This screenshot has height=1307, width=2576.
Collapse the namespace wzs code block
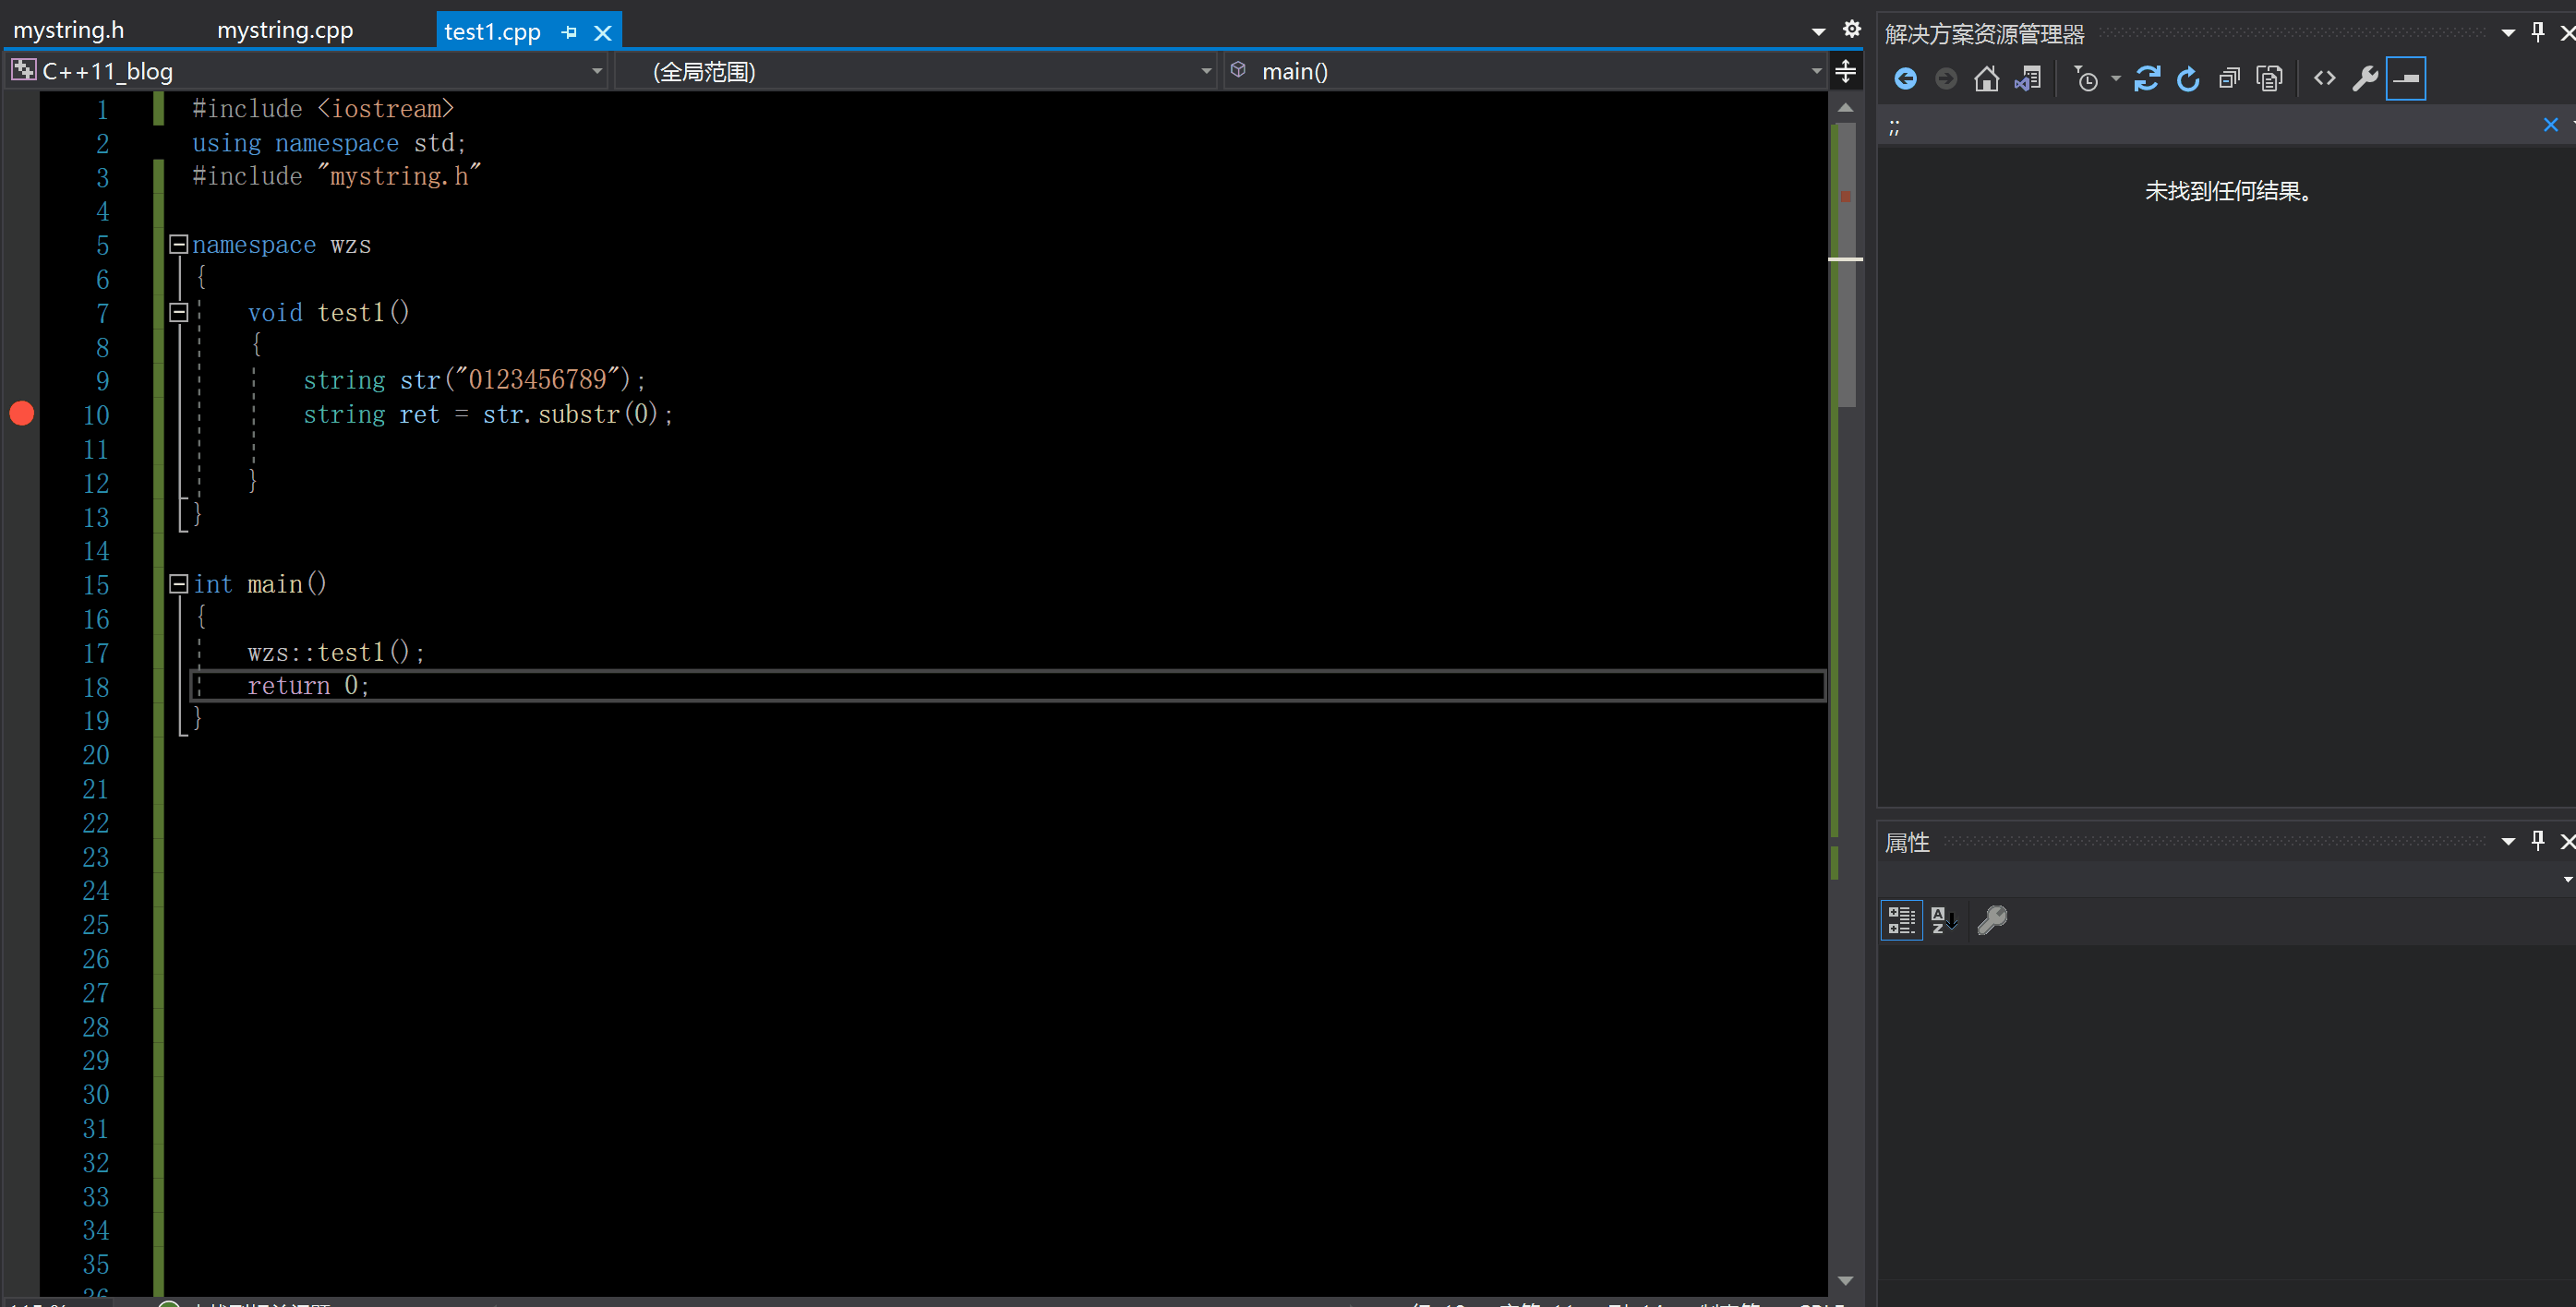[x=179, y=244]
